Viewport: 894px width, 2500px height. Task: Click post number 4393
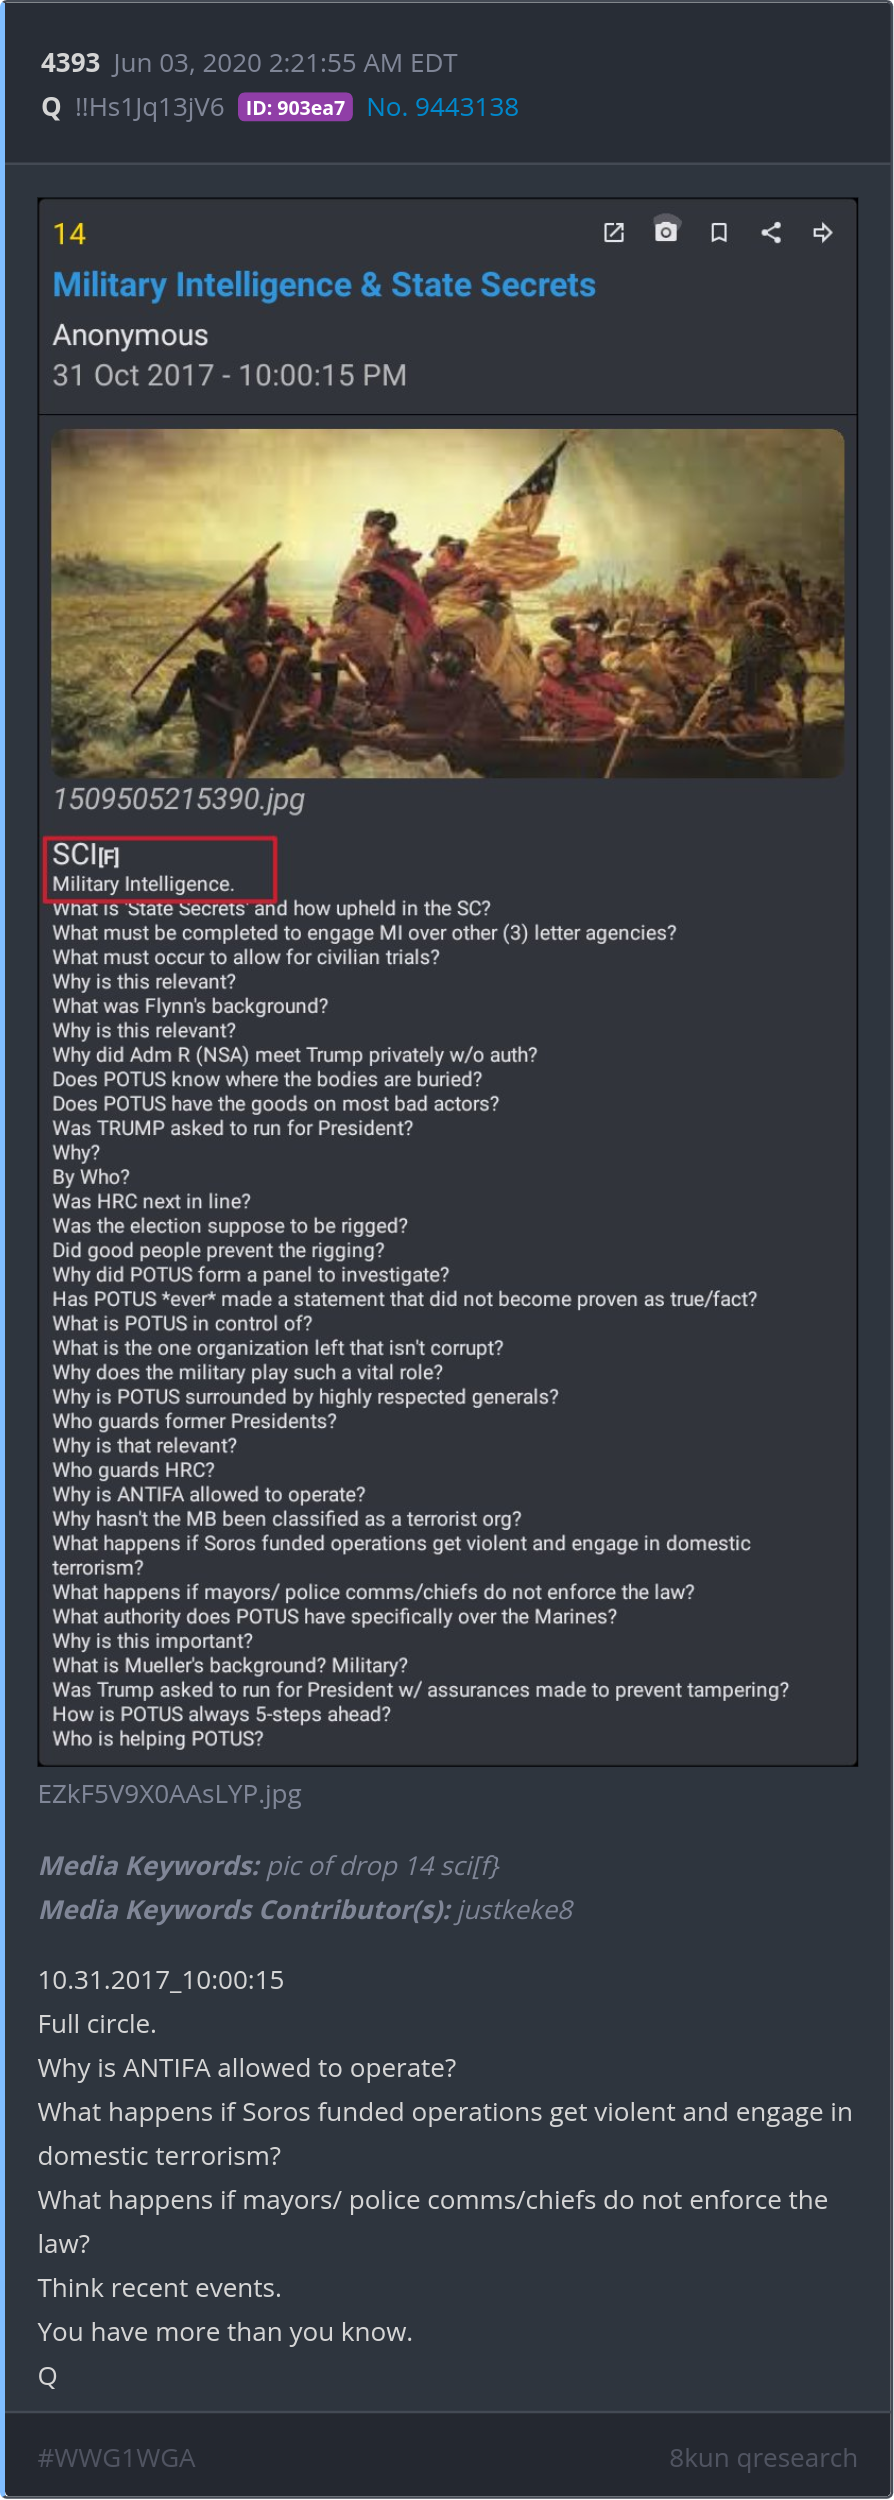click(x=70, y=63)
